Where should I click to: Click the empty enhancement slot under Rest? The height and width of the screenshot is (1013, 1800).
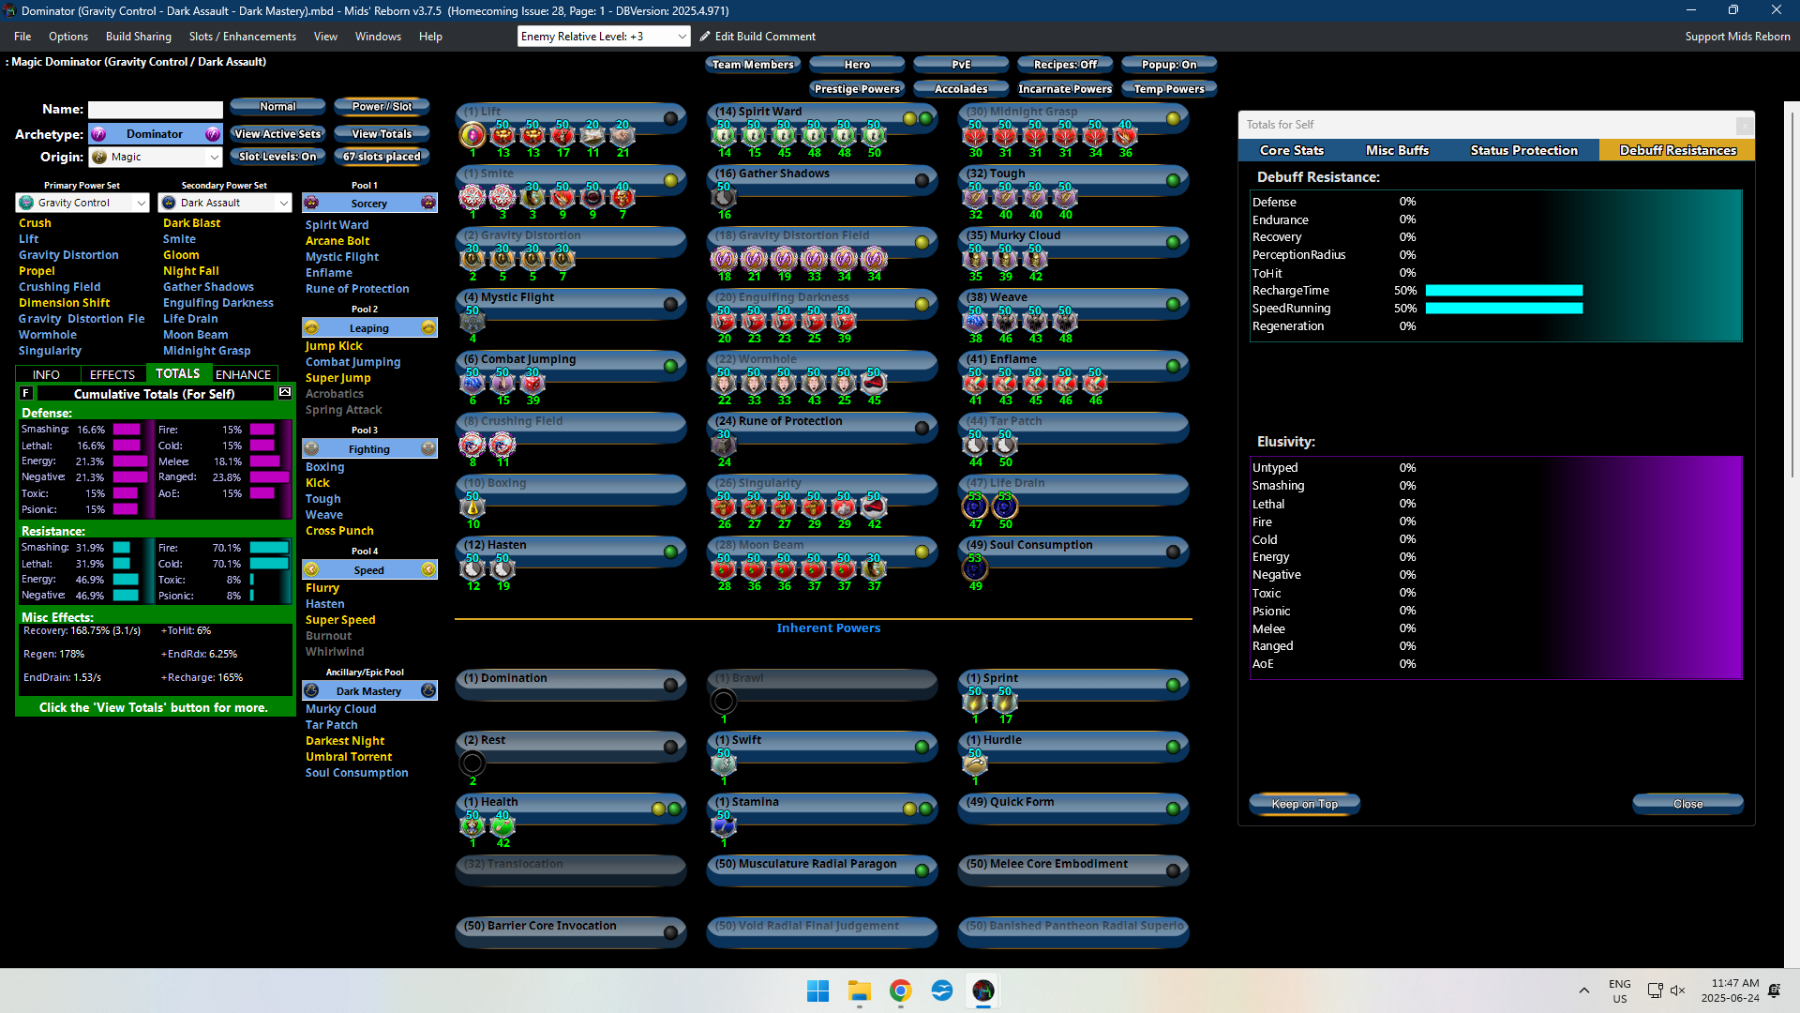pos(473,764)
